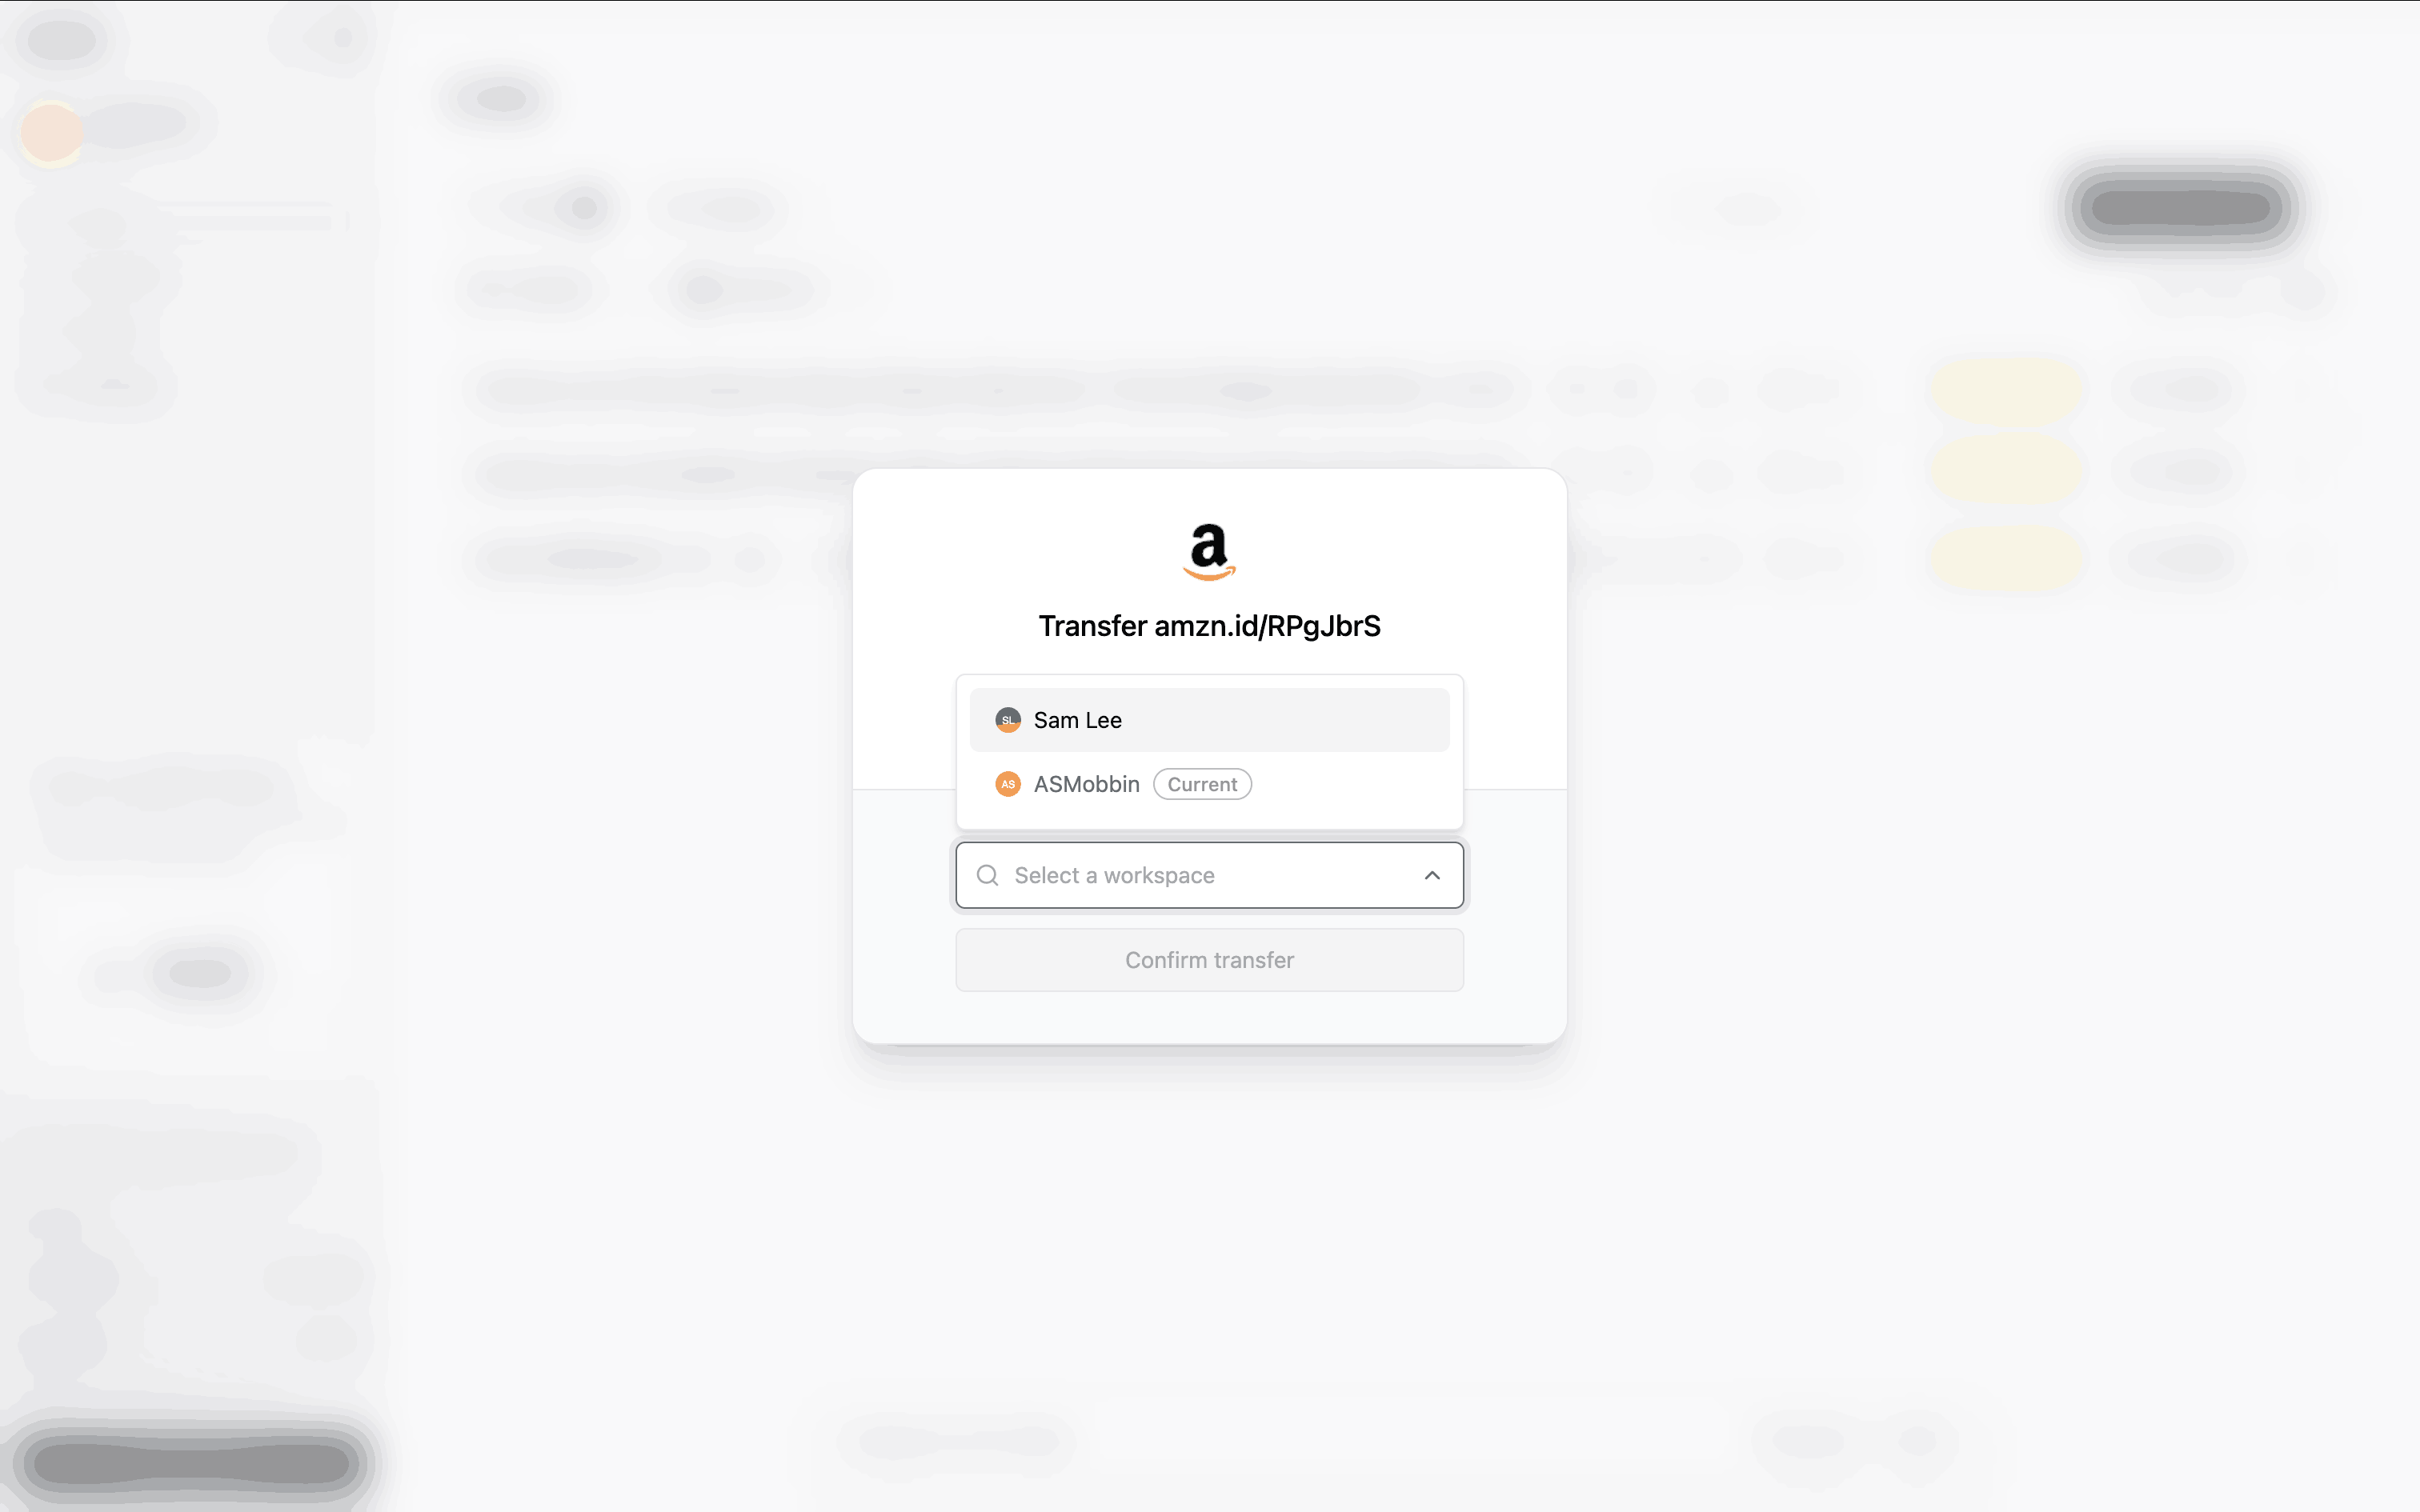The width and height of the screenshot is (2420, 1512).
Task: Click the search magnifier icon
Action: point(987,875)
